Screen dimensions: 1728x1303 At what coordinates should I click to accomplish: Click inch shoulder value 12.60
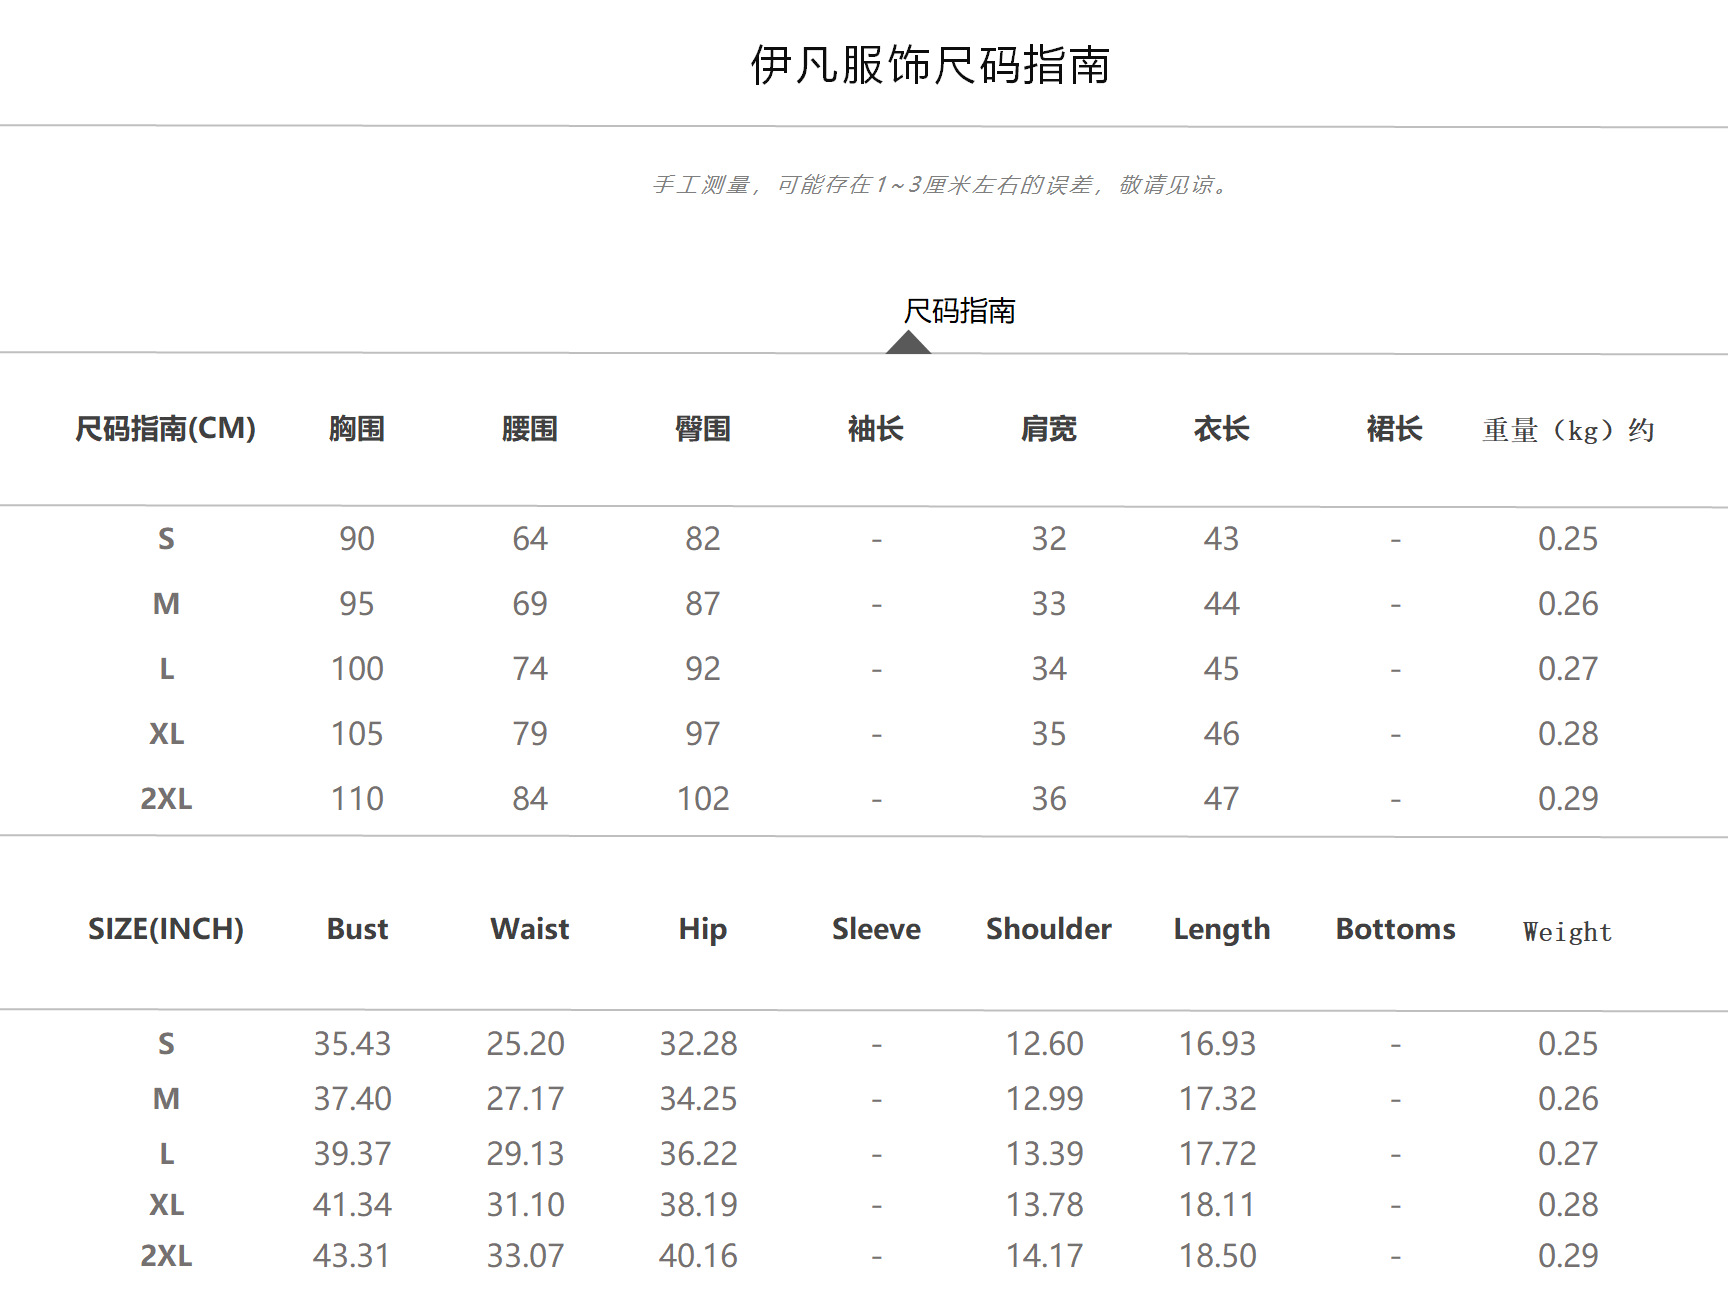click(1044, 1044)
